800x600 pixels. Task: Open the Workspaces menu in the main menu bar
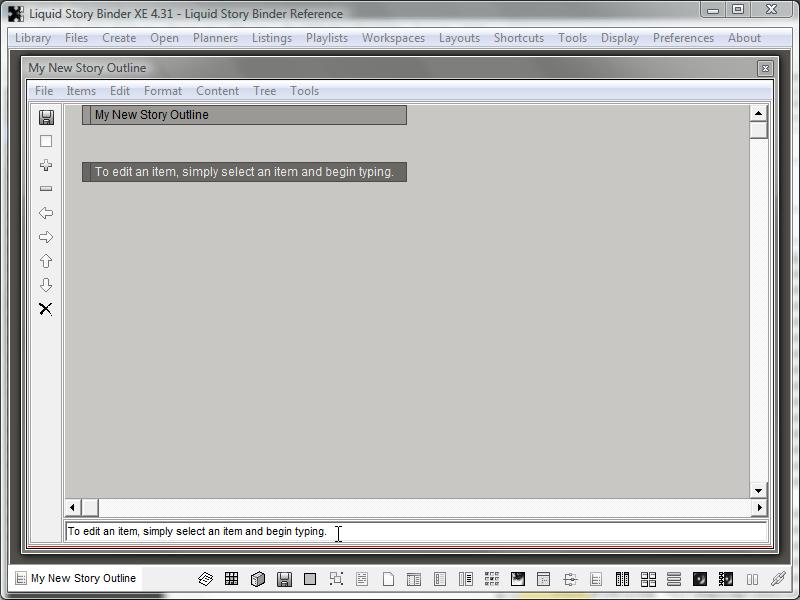point(393,38)
